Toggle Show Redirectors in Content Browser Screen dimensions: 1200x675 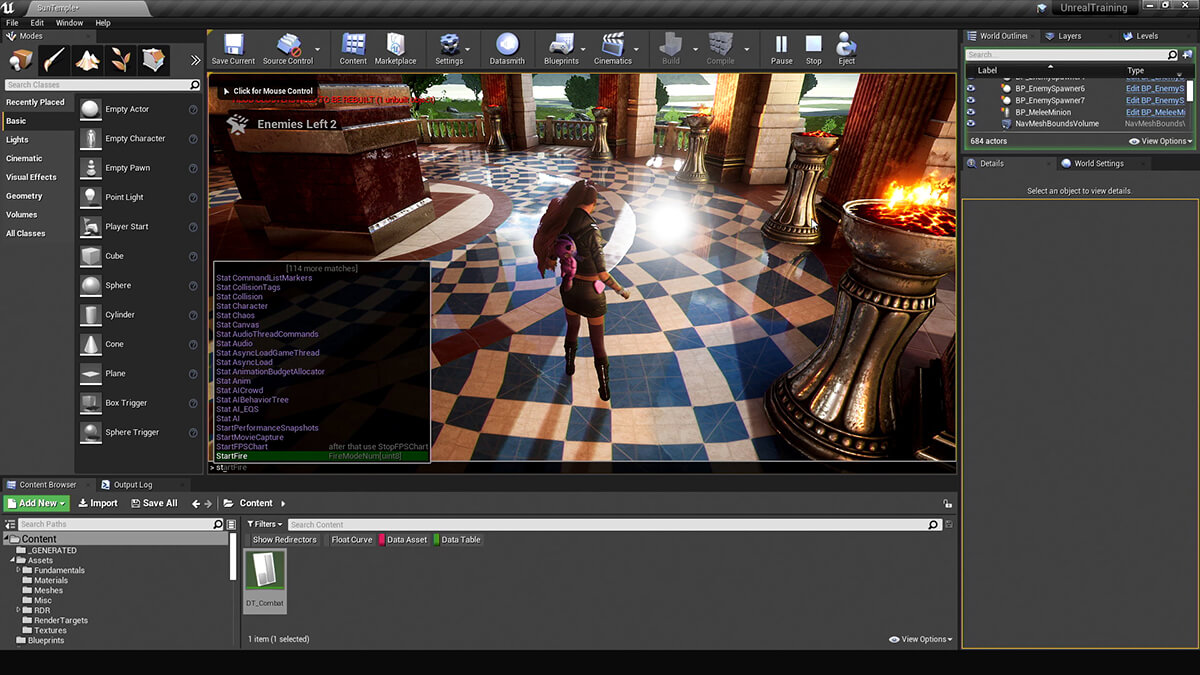pos(283,539)
